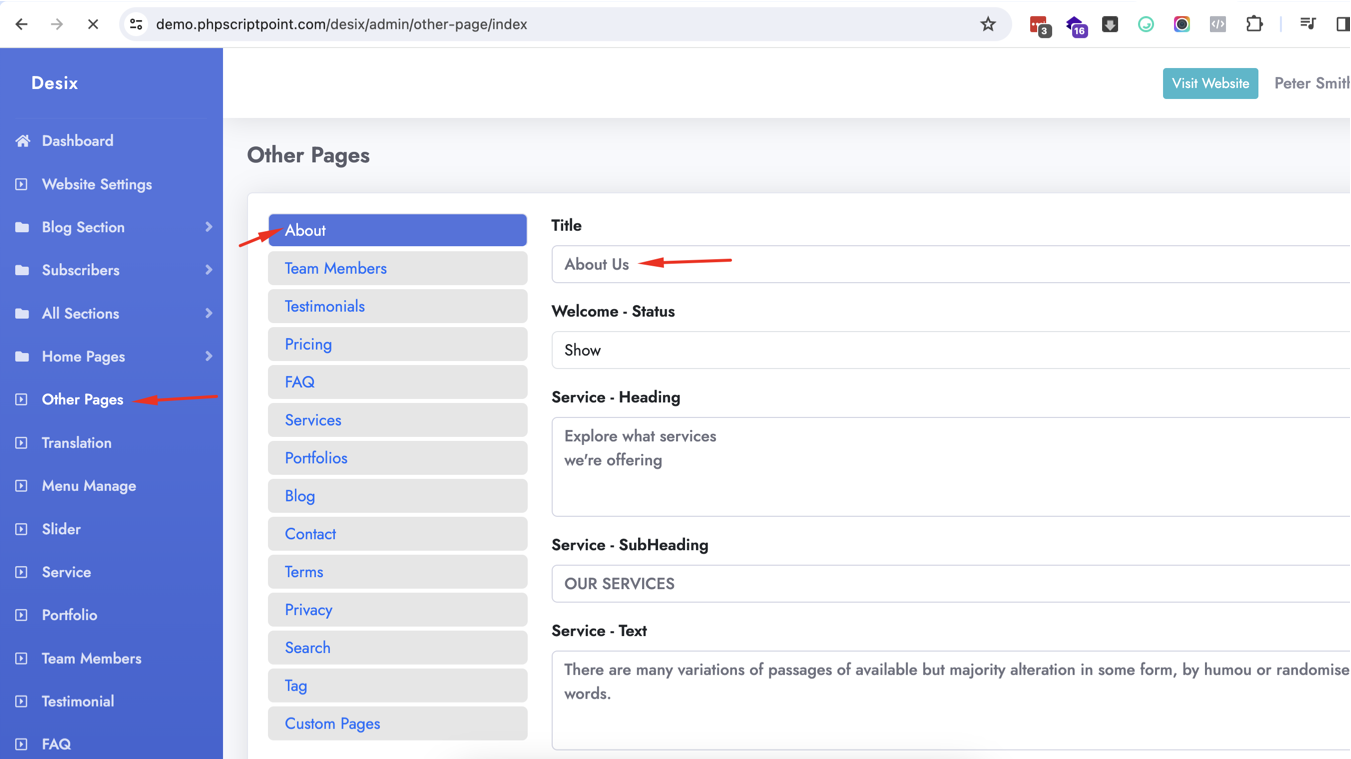Image resolution: width=1351 pixels, height=759 pixels.
Task: Click the Dashboard home icon in sidebar
Action: [x=22, y=141]
